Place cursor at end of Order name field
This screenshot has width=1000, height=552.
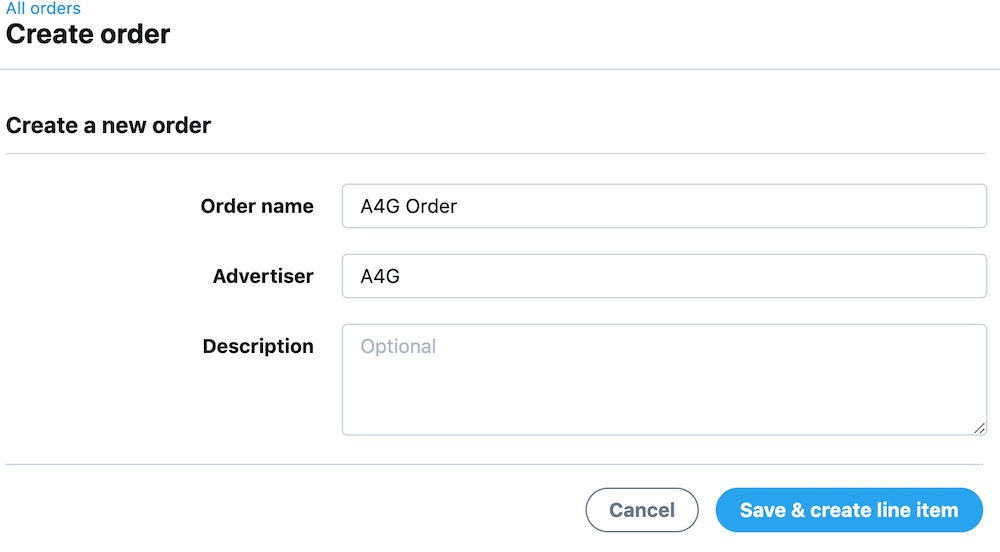(x=900, y=206)
